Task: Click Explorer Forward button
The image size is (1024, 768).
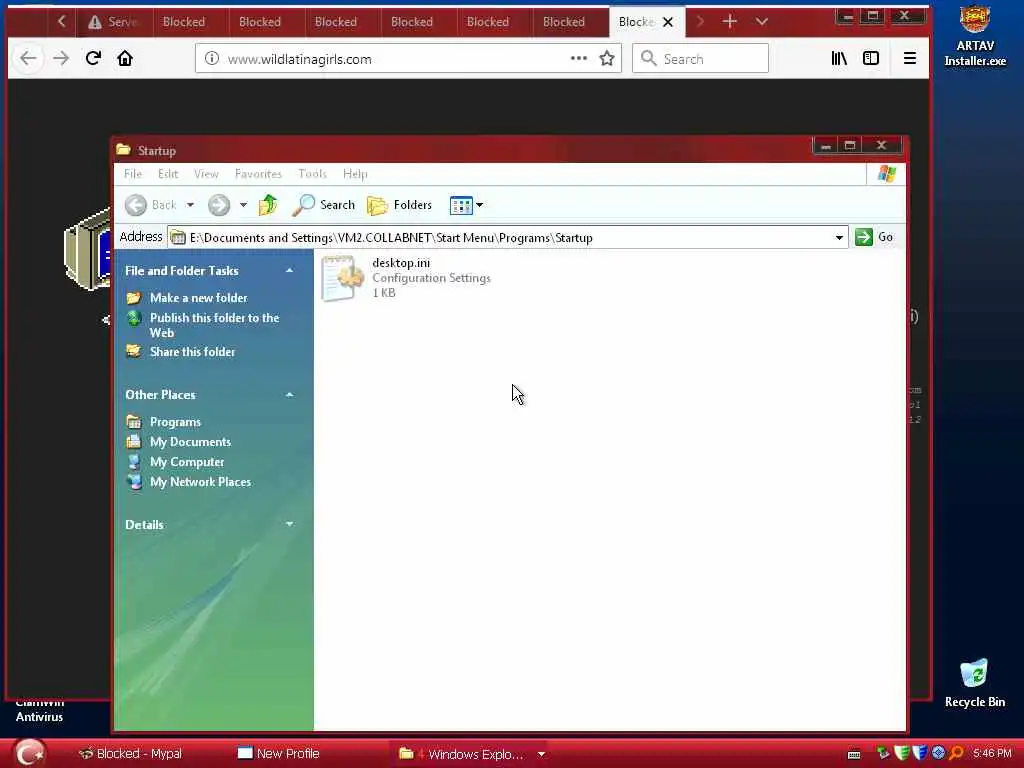Action: pos(219,205)
